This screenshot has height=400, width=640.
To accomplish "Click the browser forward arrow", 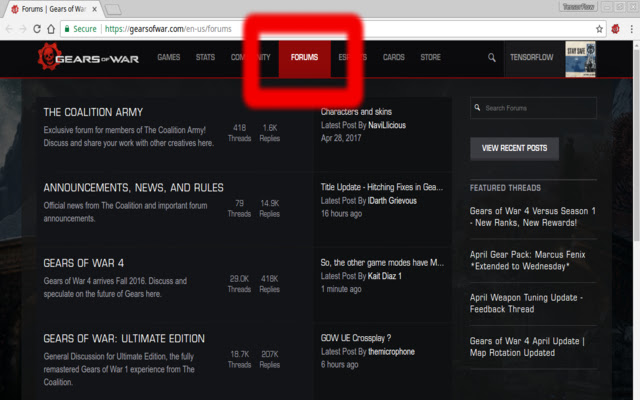I will 23,29.
